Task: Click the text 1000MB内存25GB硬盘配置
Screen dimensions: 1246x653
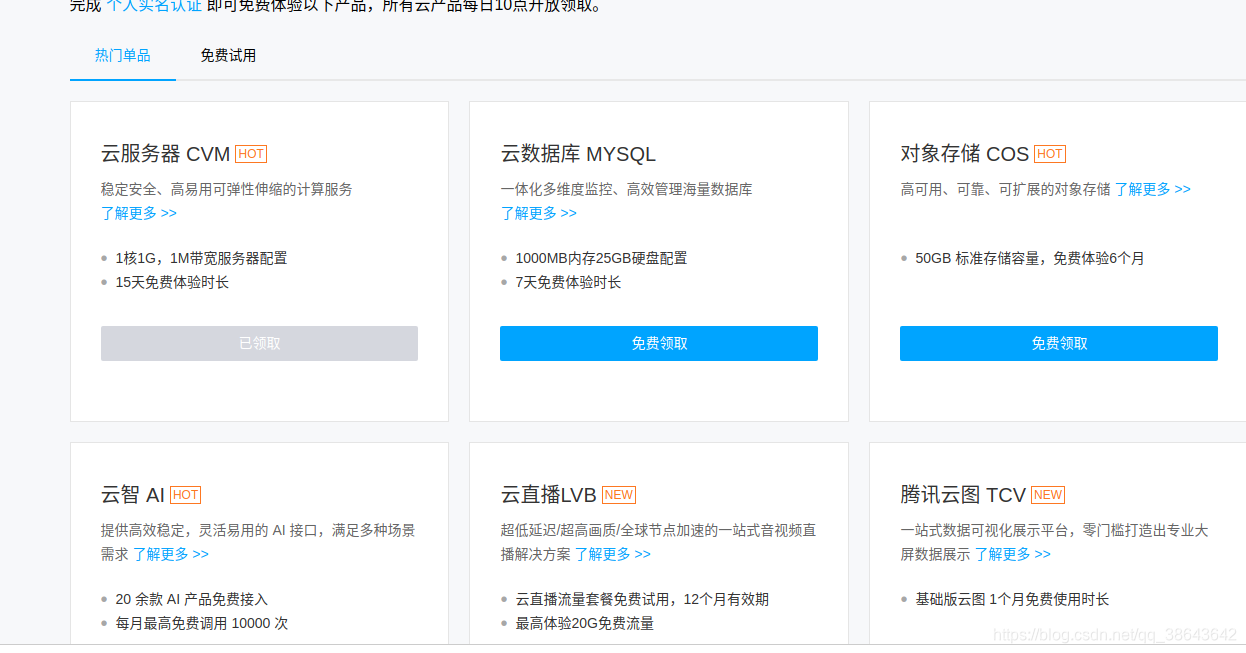Action: (601, 258)
